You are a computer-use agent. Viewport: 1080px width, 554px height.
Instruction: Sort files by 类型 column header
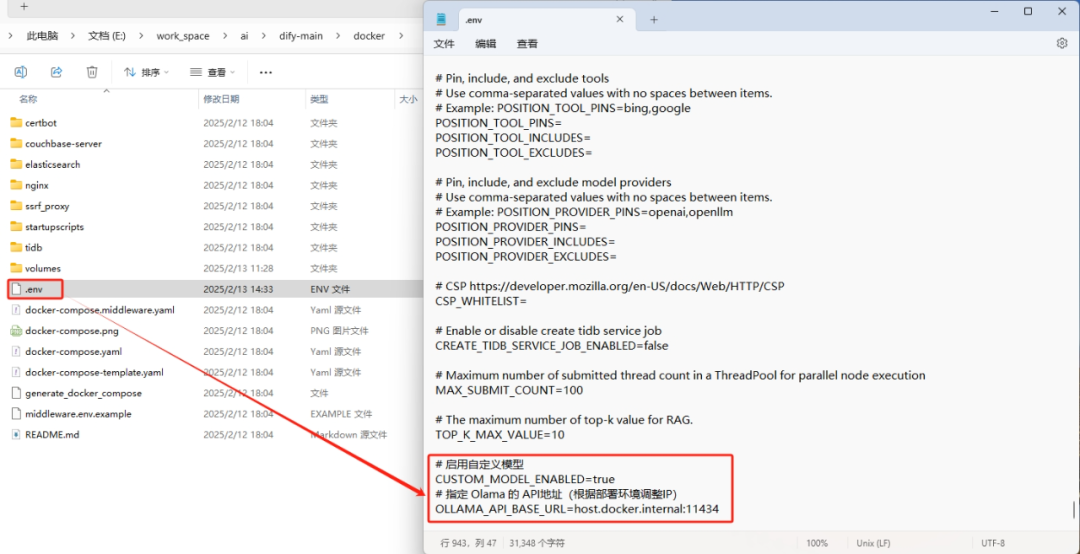click(319, 99)
